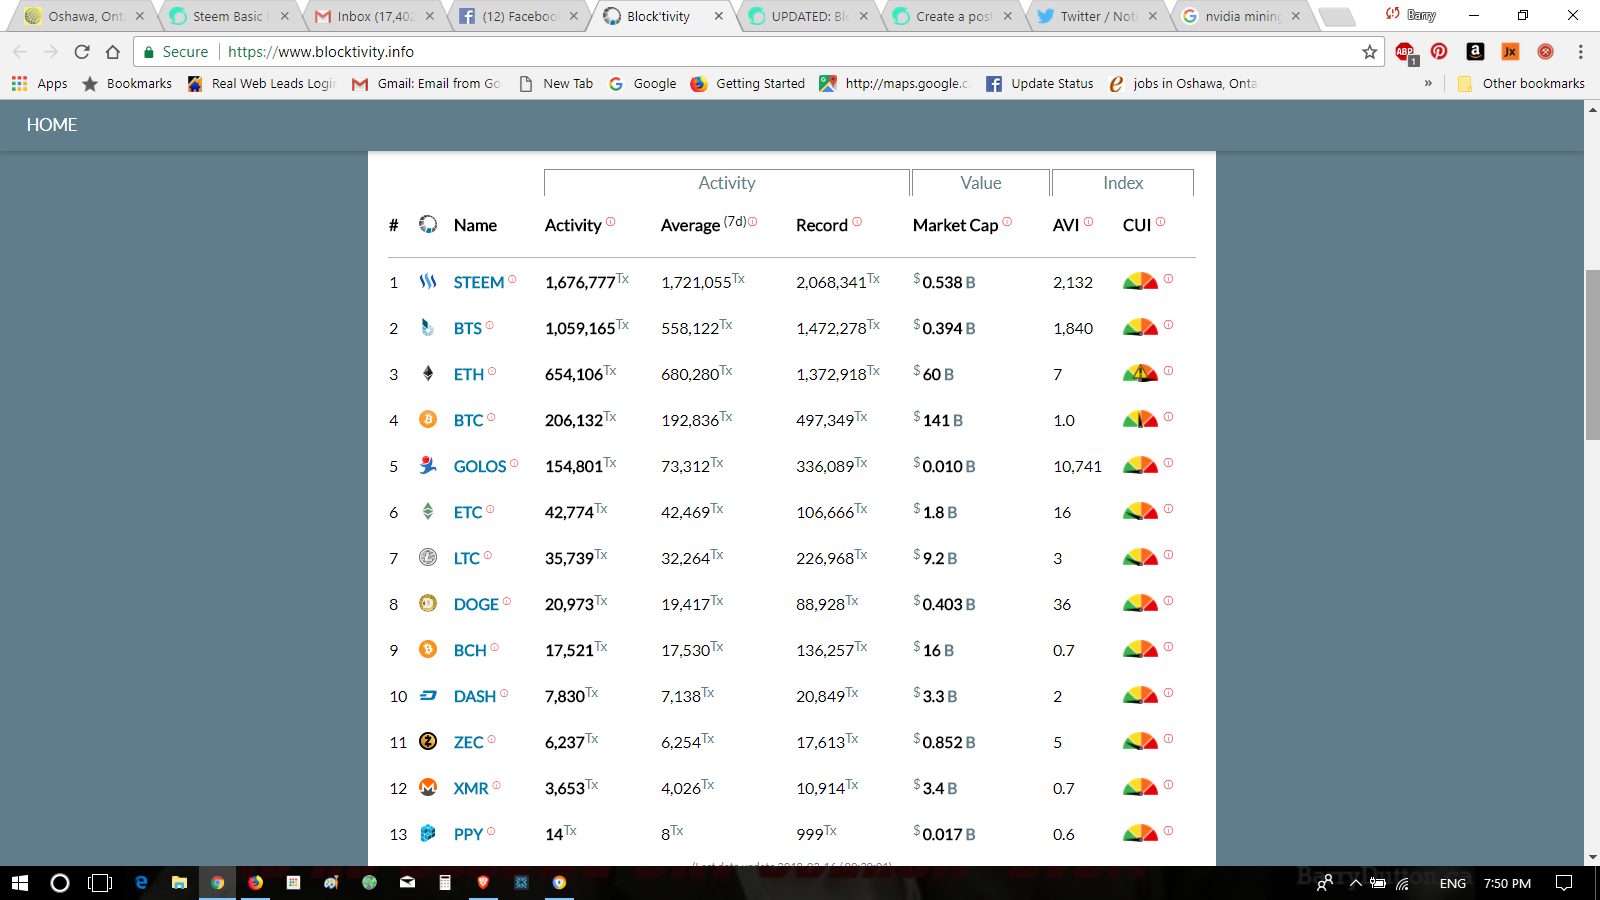Click the Bitcoin logo in the BTC row
Viewport: 1600px width, 900px height.
[428, 419]
